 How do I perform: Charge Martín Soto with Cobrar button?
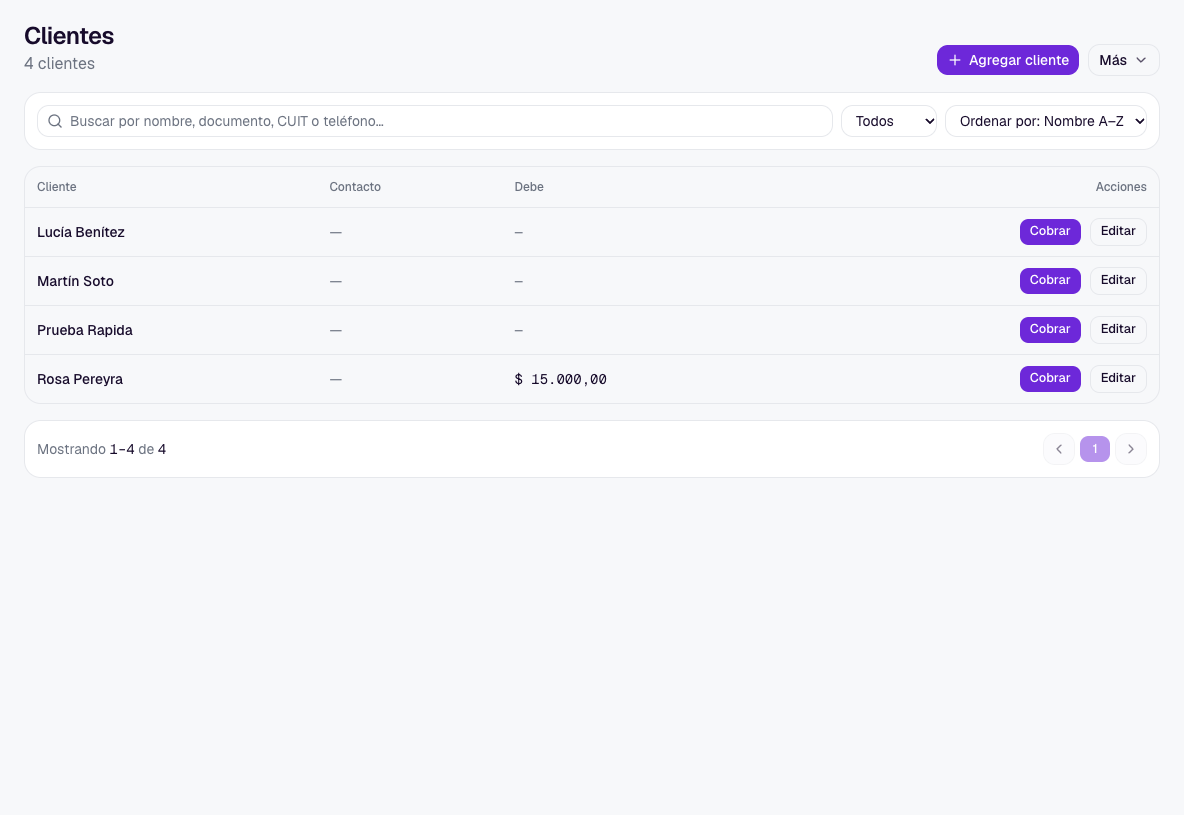[1050, 280]
